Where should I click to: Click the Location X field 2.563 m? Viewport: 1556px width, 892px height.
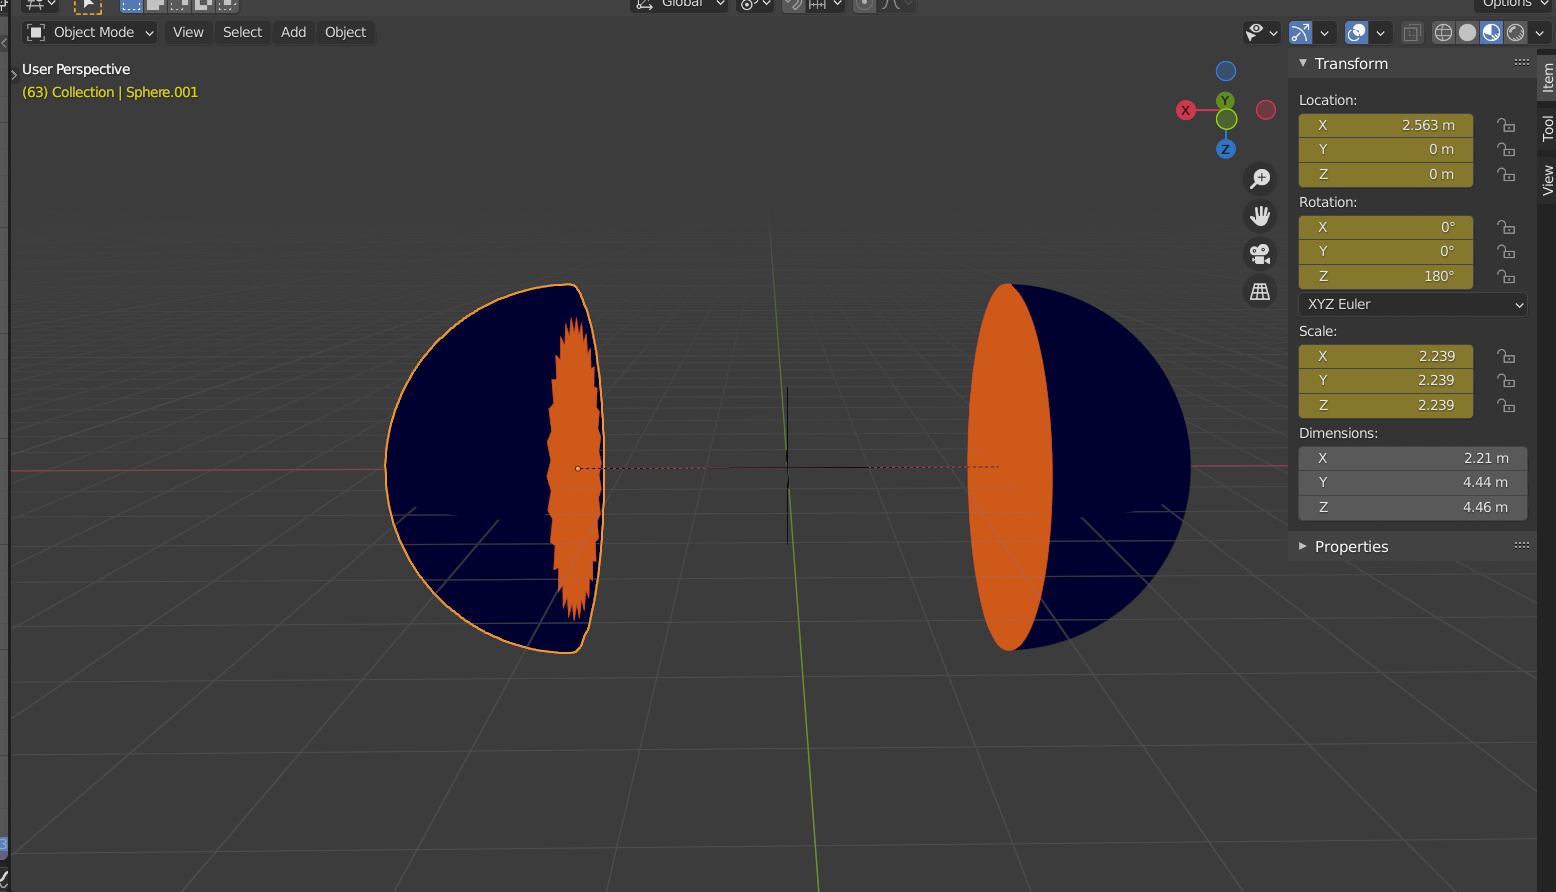click(x=1386, y=125)
